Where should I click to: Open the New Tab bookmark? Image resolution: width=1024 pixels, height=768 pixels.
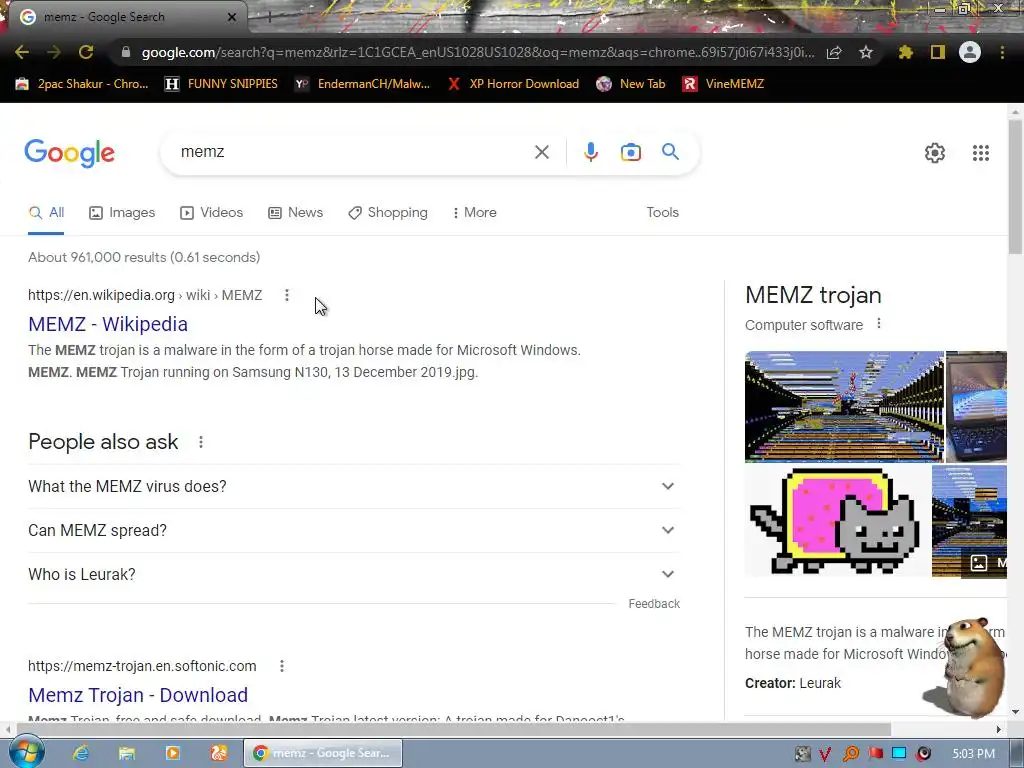632,84
